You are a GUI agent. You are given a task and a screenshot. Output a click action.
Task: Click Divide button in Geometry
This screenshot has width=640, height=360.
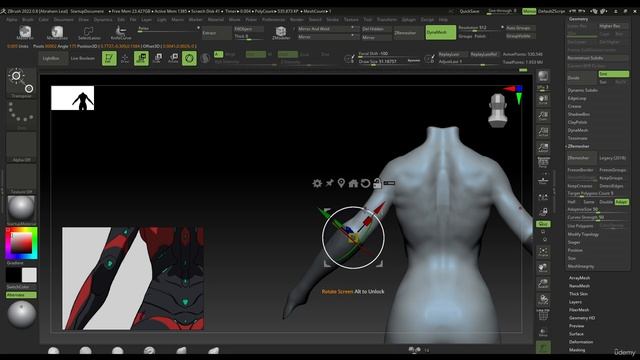click(x=582, y=78)
